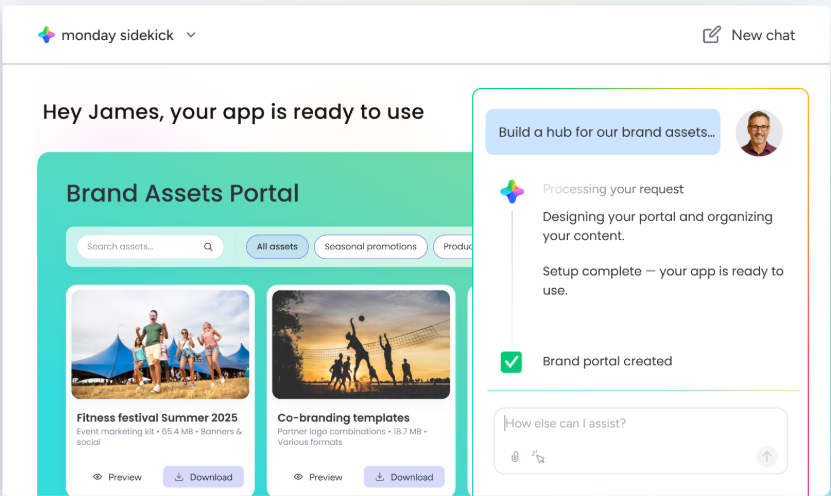This screenshot has height=496, width=831.
Task: Click eye icon on Fitness festival card
Action: (98, 477)
